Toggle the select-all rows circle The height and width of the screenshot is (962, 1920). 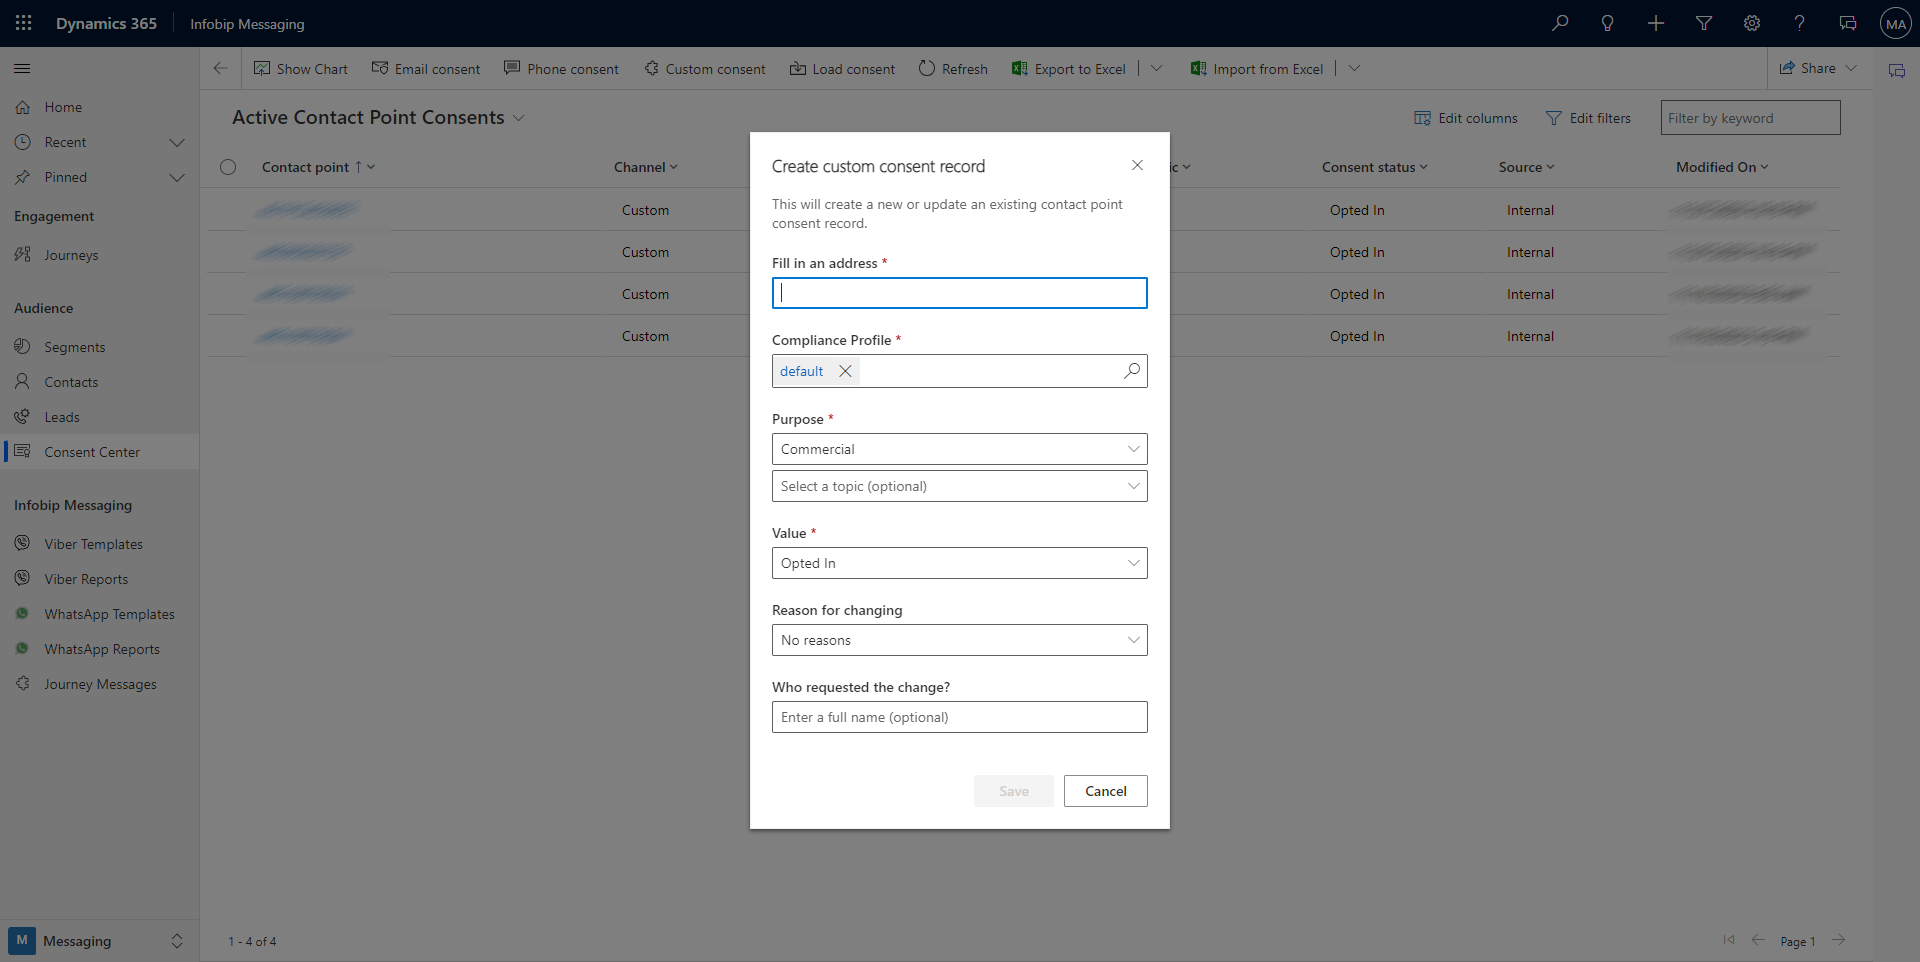click(x=228, y=167)
